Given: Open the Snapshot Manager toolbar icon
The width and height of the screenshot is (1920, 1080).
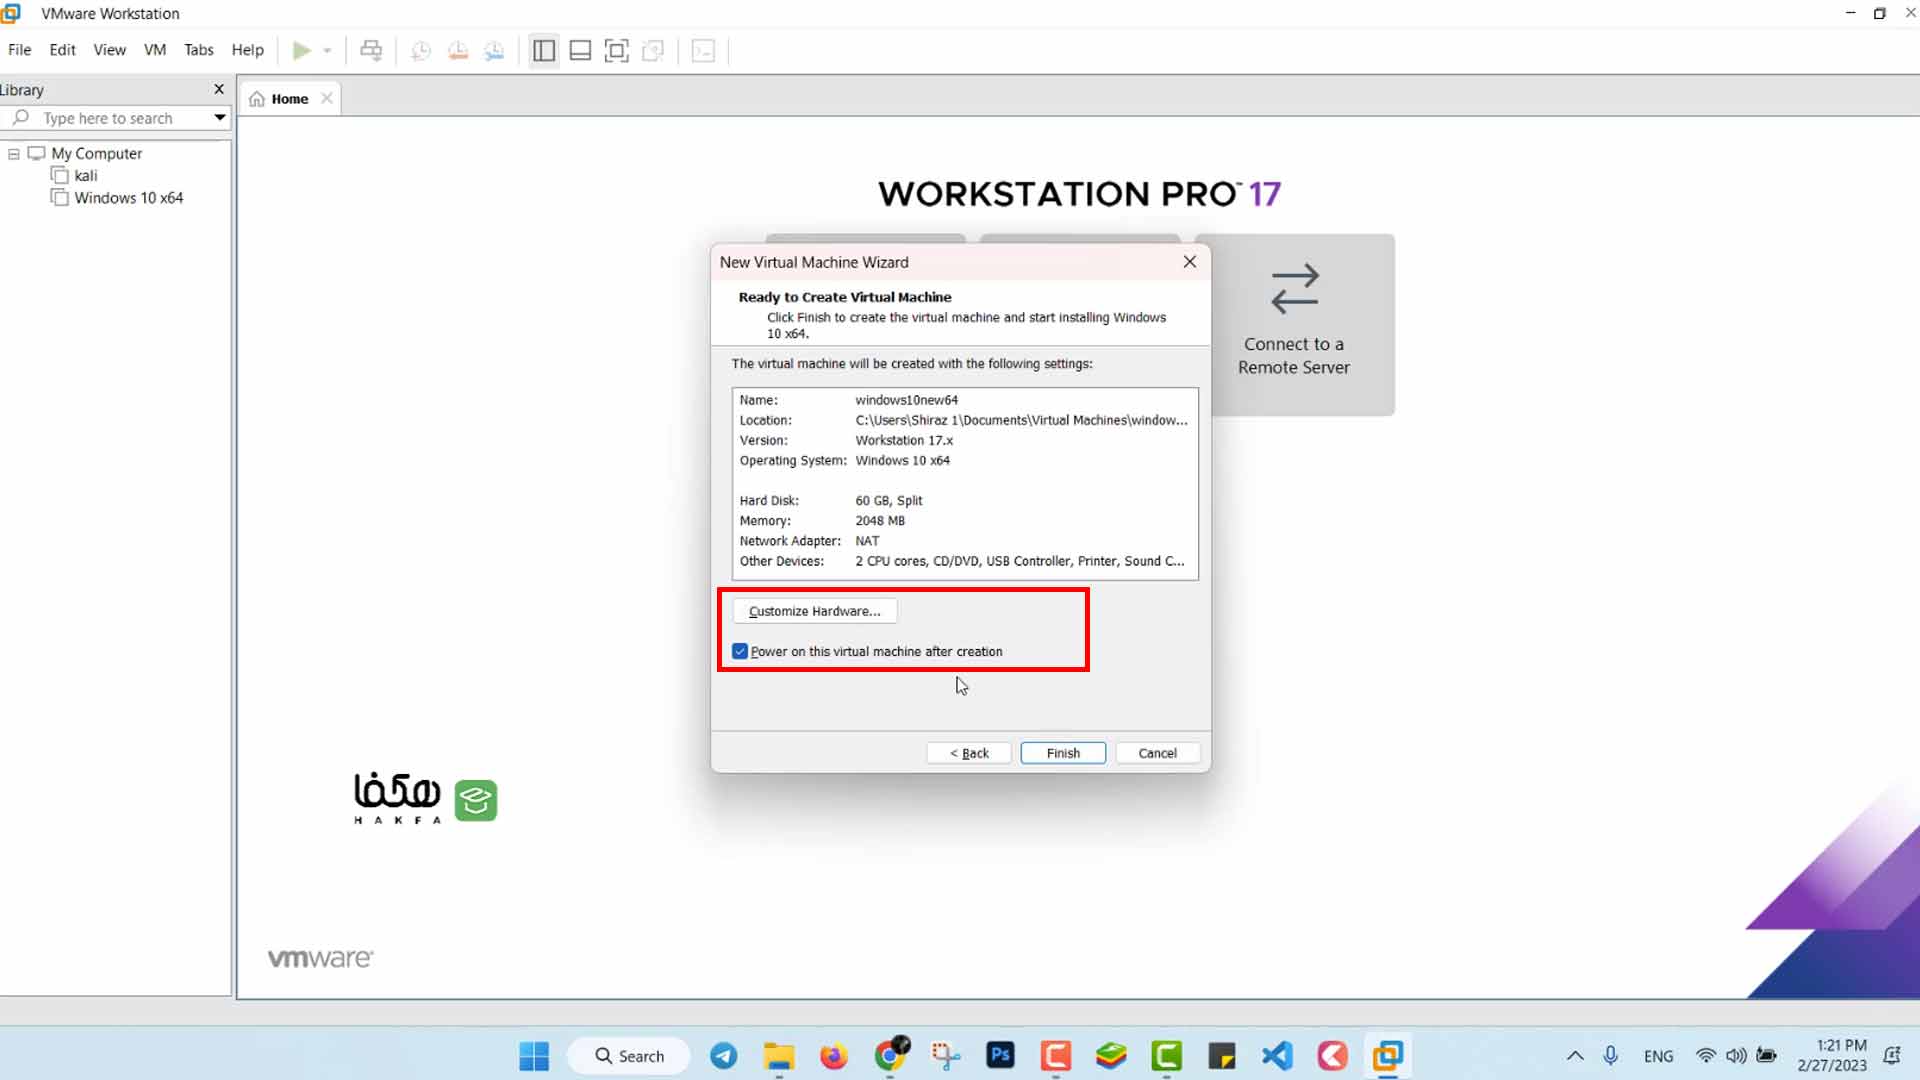Looking at the screenshot, I should coord(494,51).
